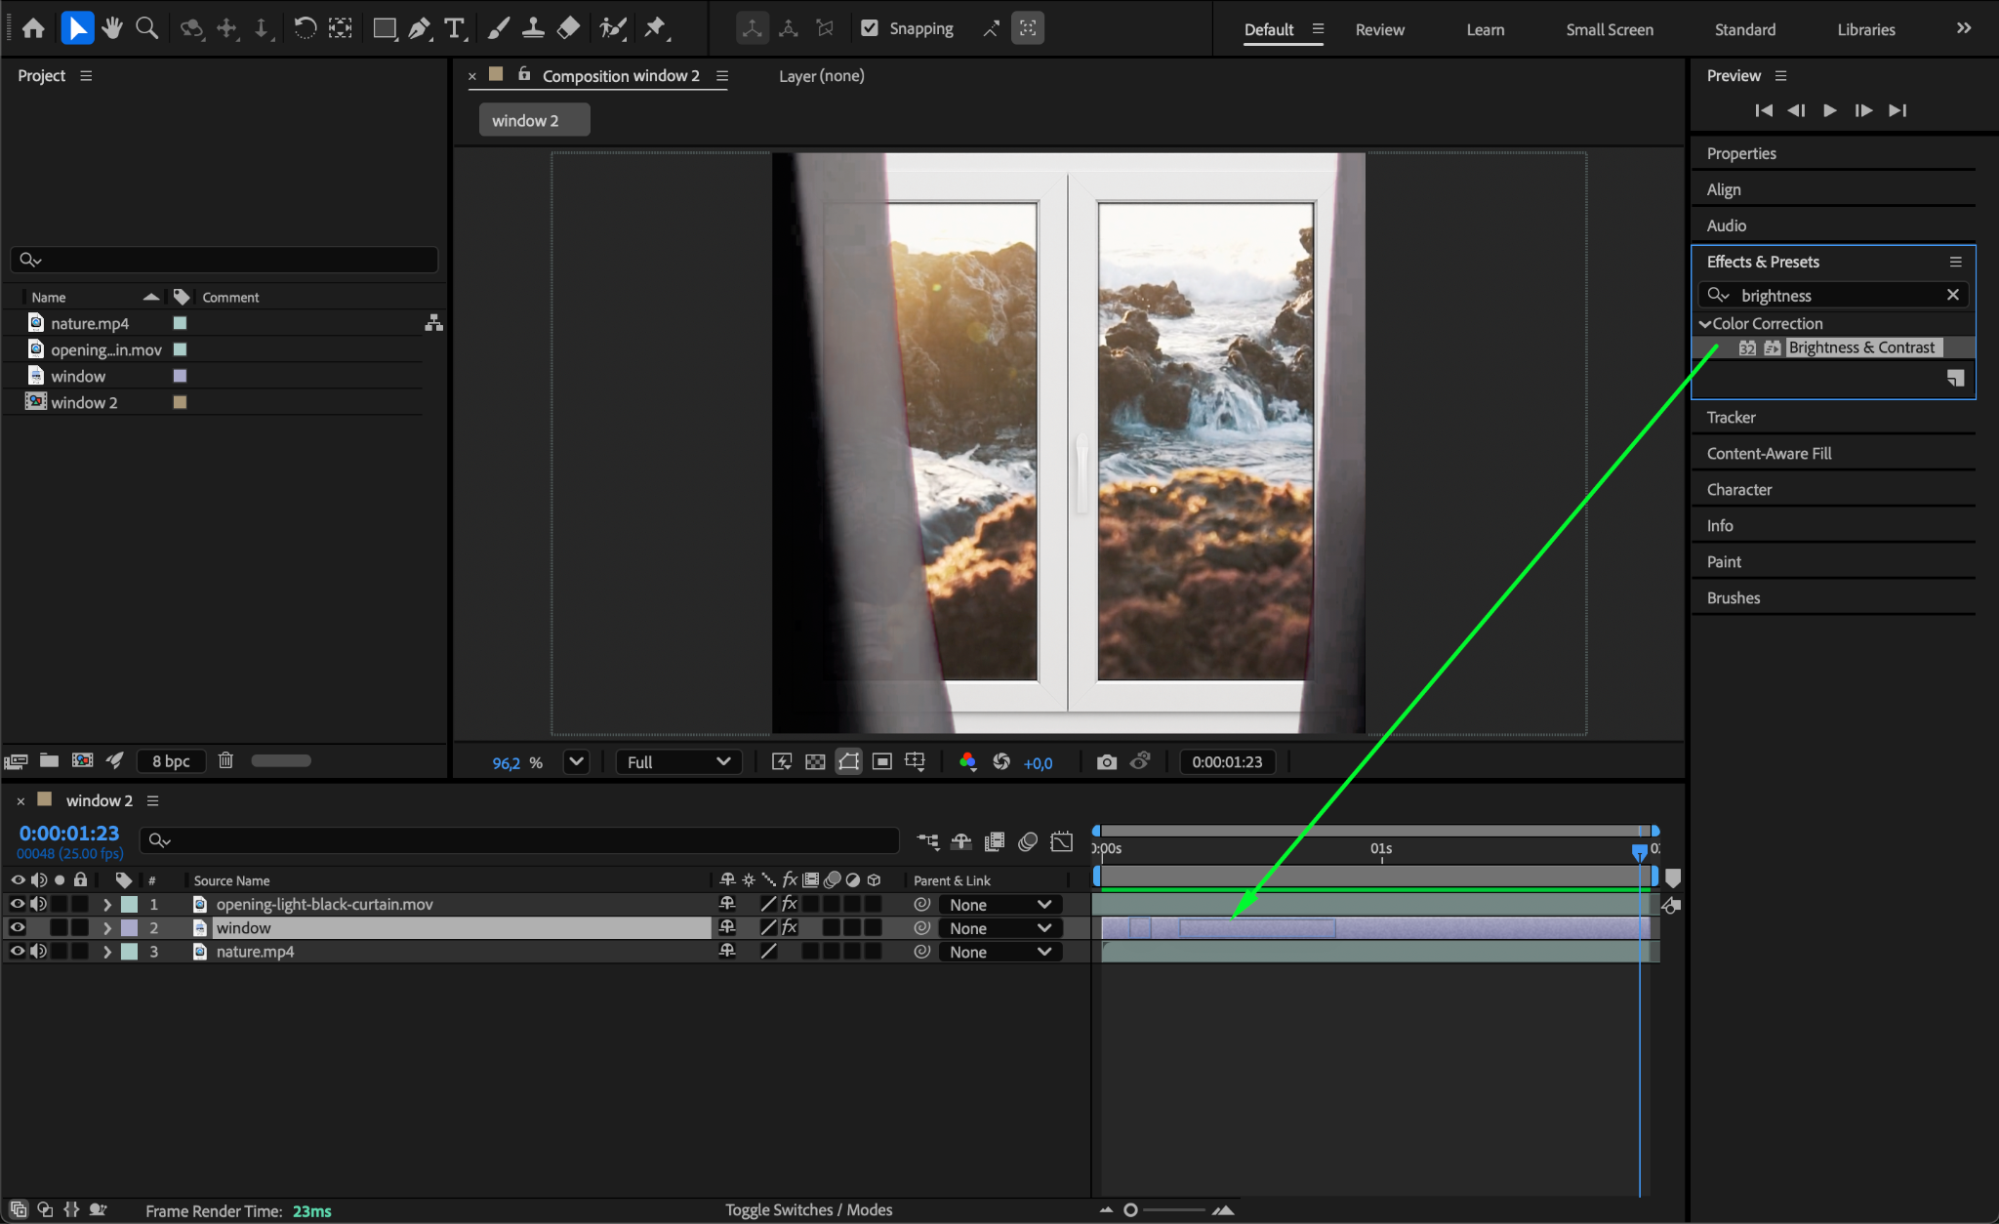1999x1224 pixels.
Task: Select the Pen tool
Action: 419,28
